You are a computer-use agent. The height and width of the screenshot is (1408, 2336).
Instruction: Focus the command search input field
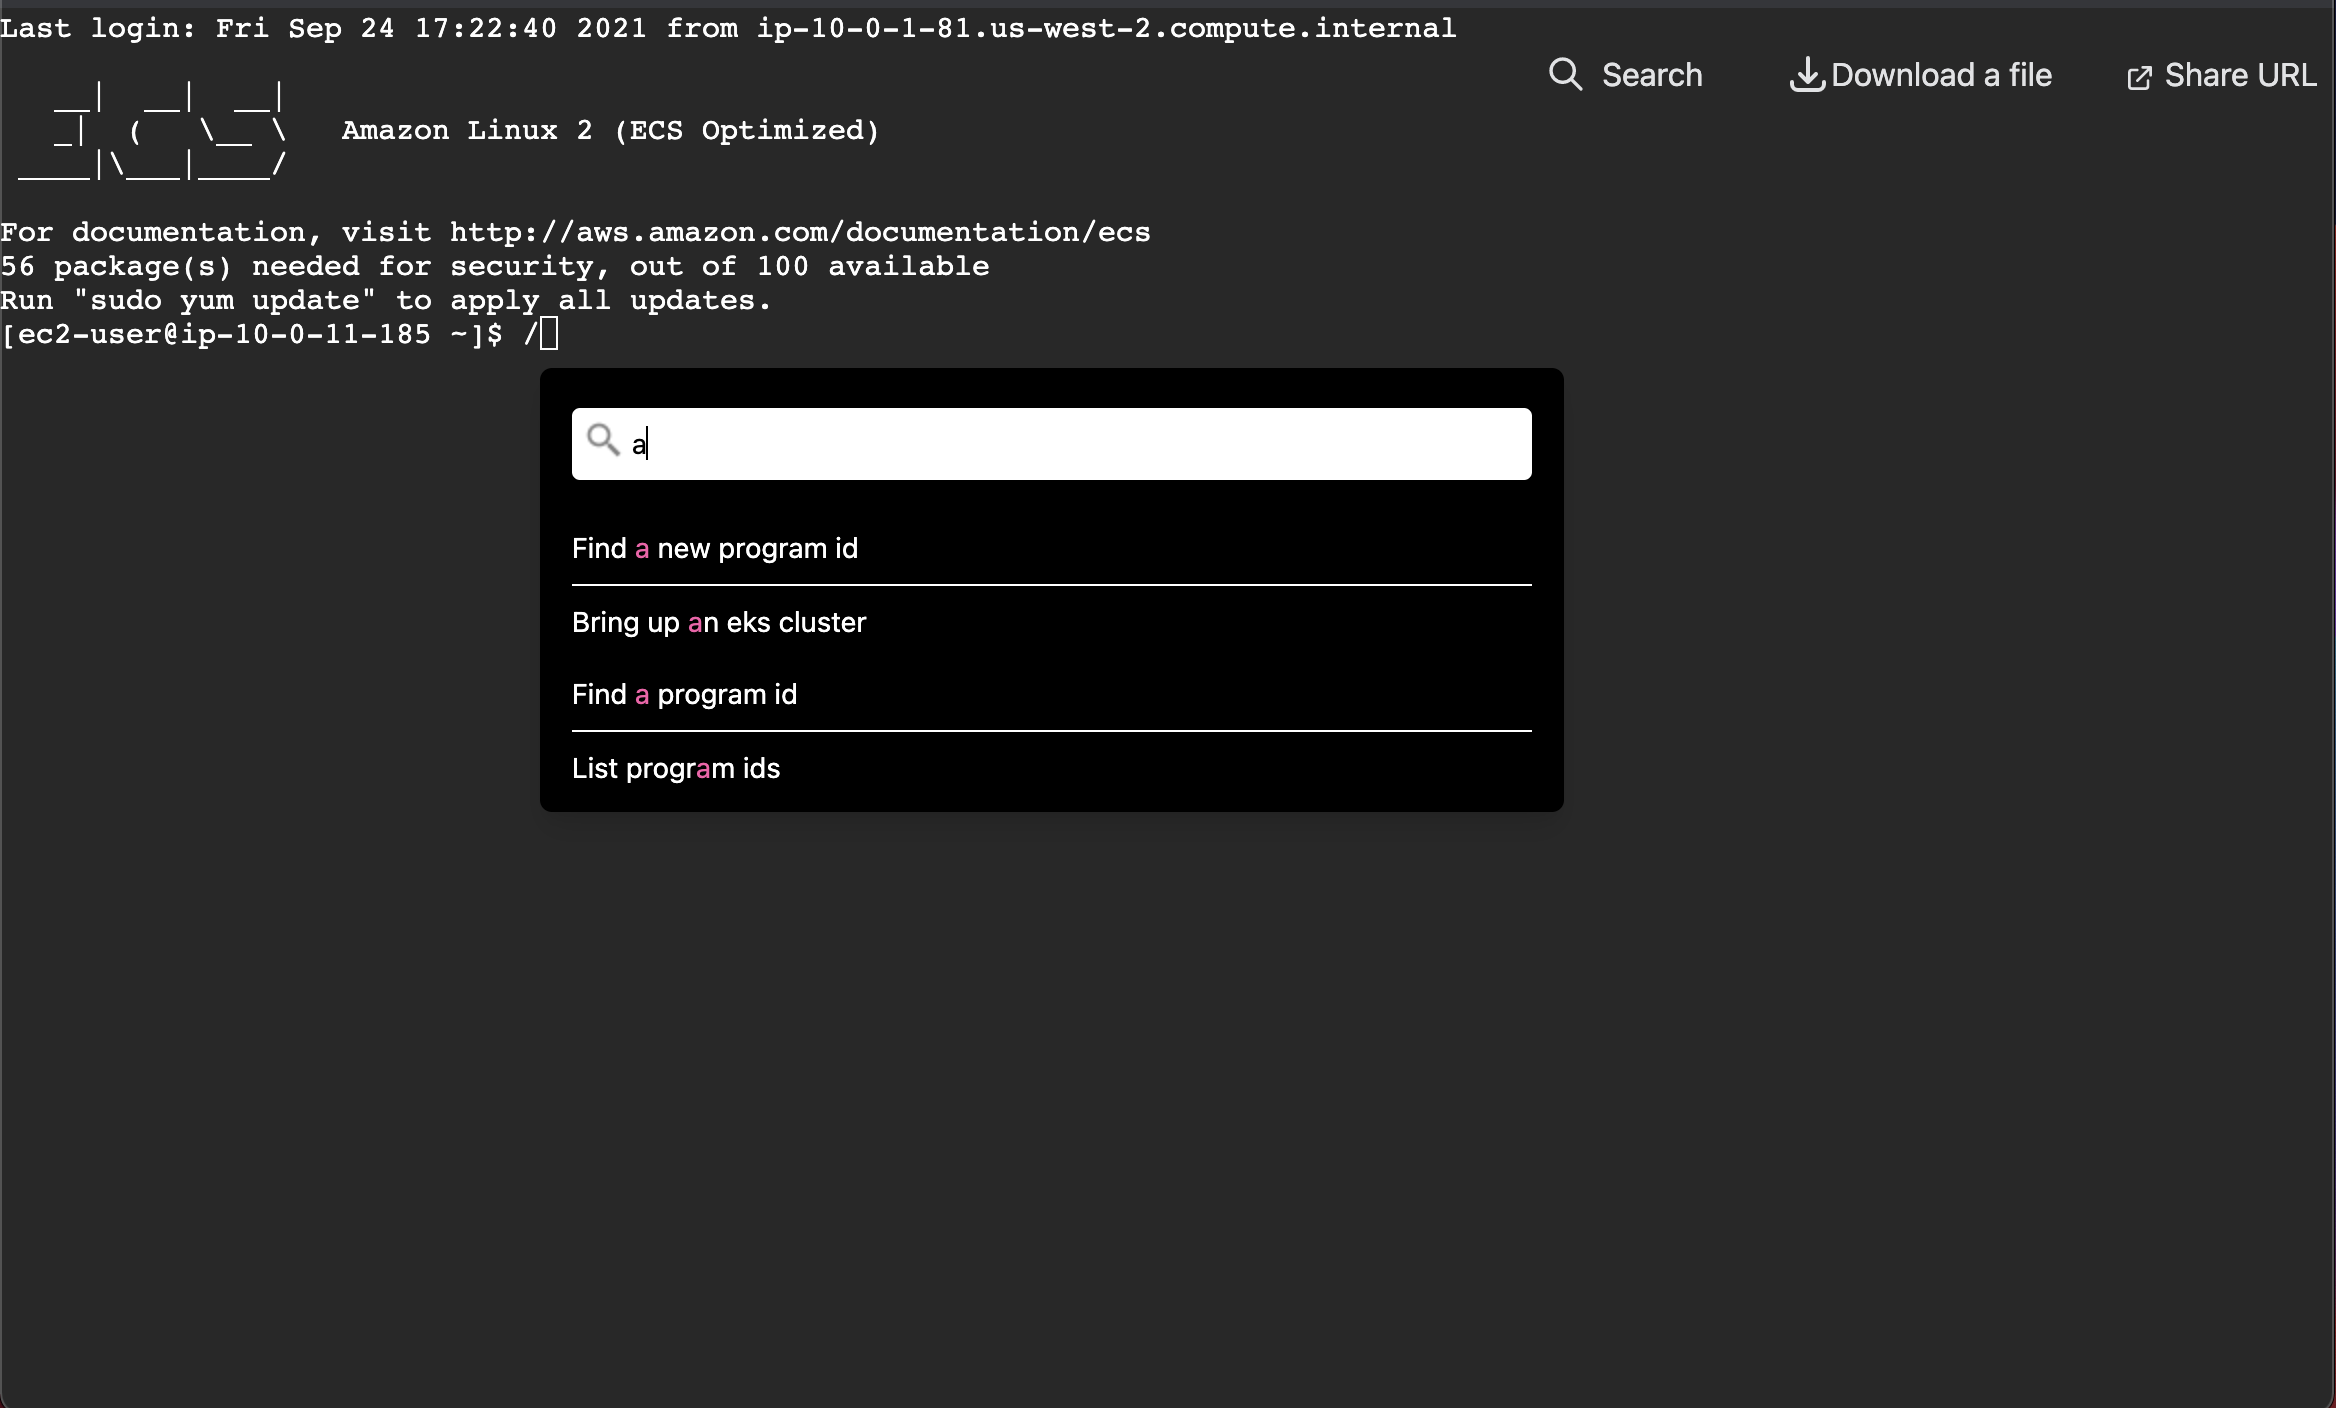[x=1051, y=444]
